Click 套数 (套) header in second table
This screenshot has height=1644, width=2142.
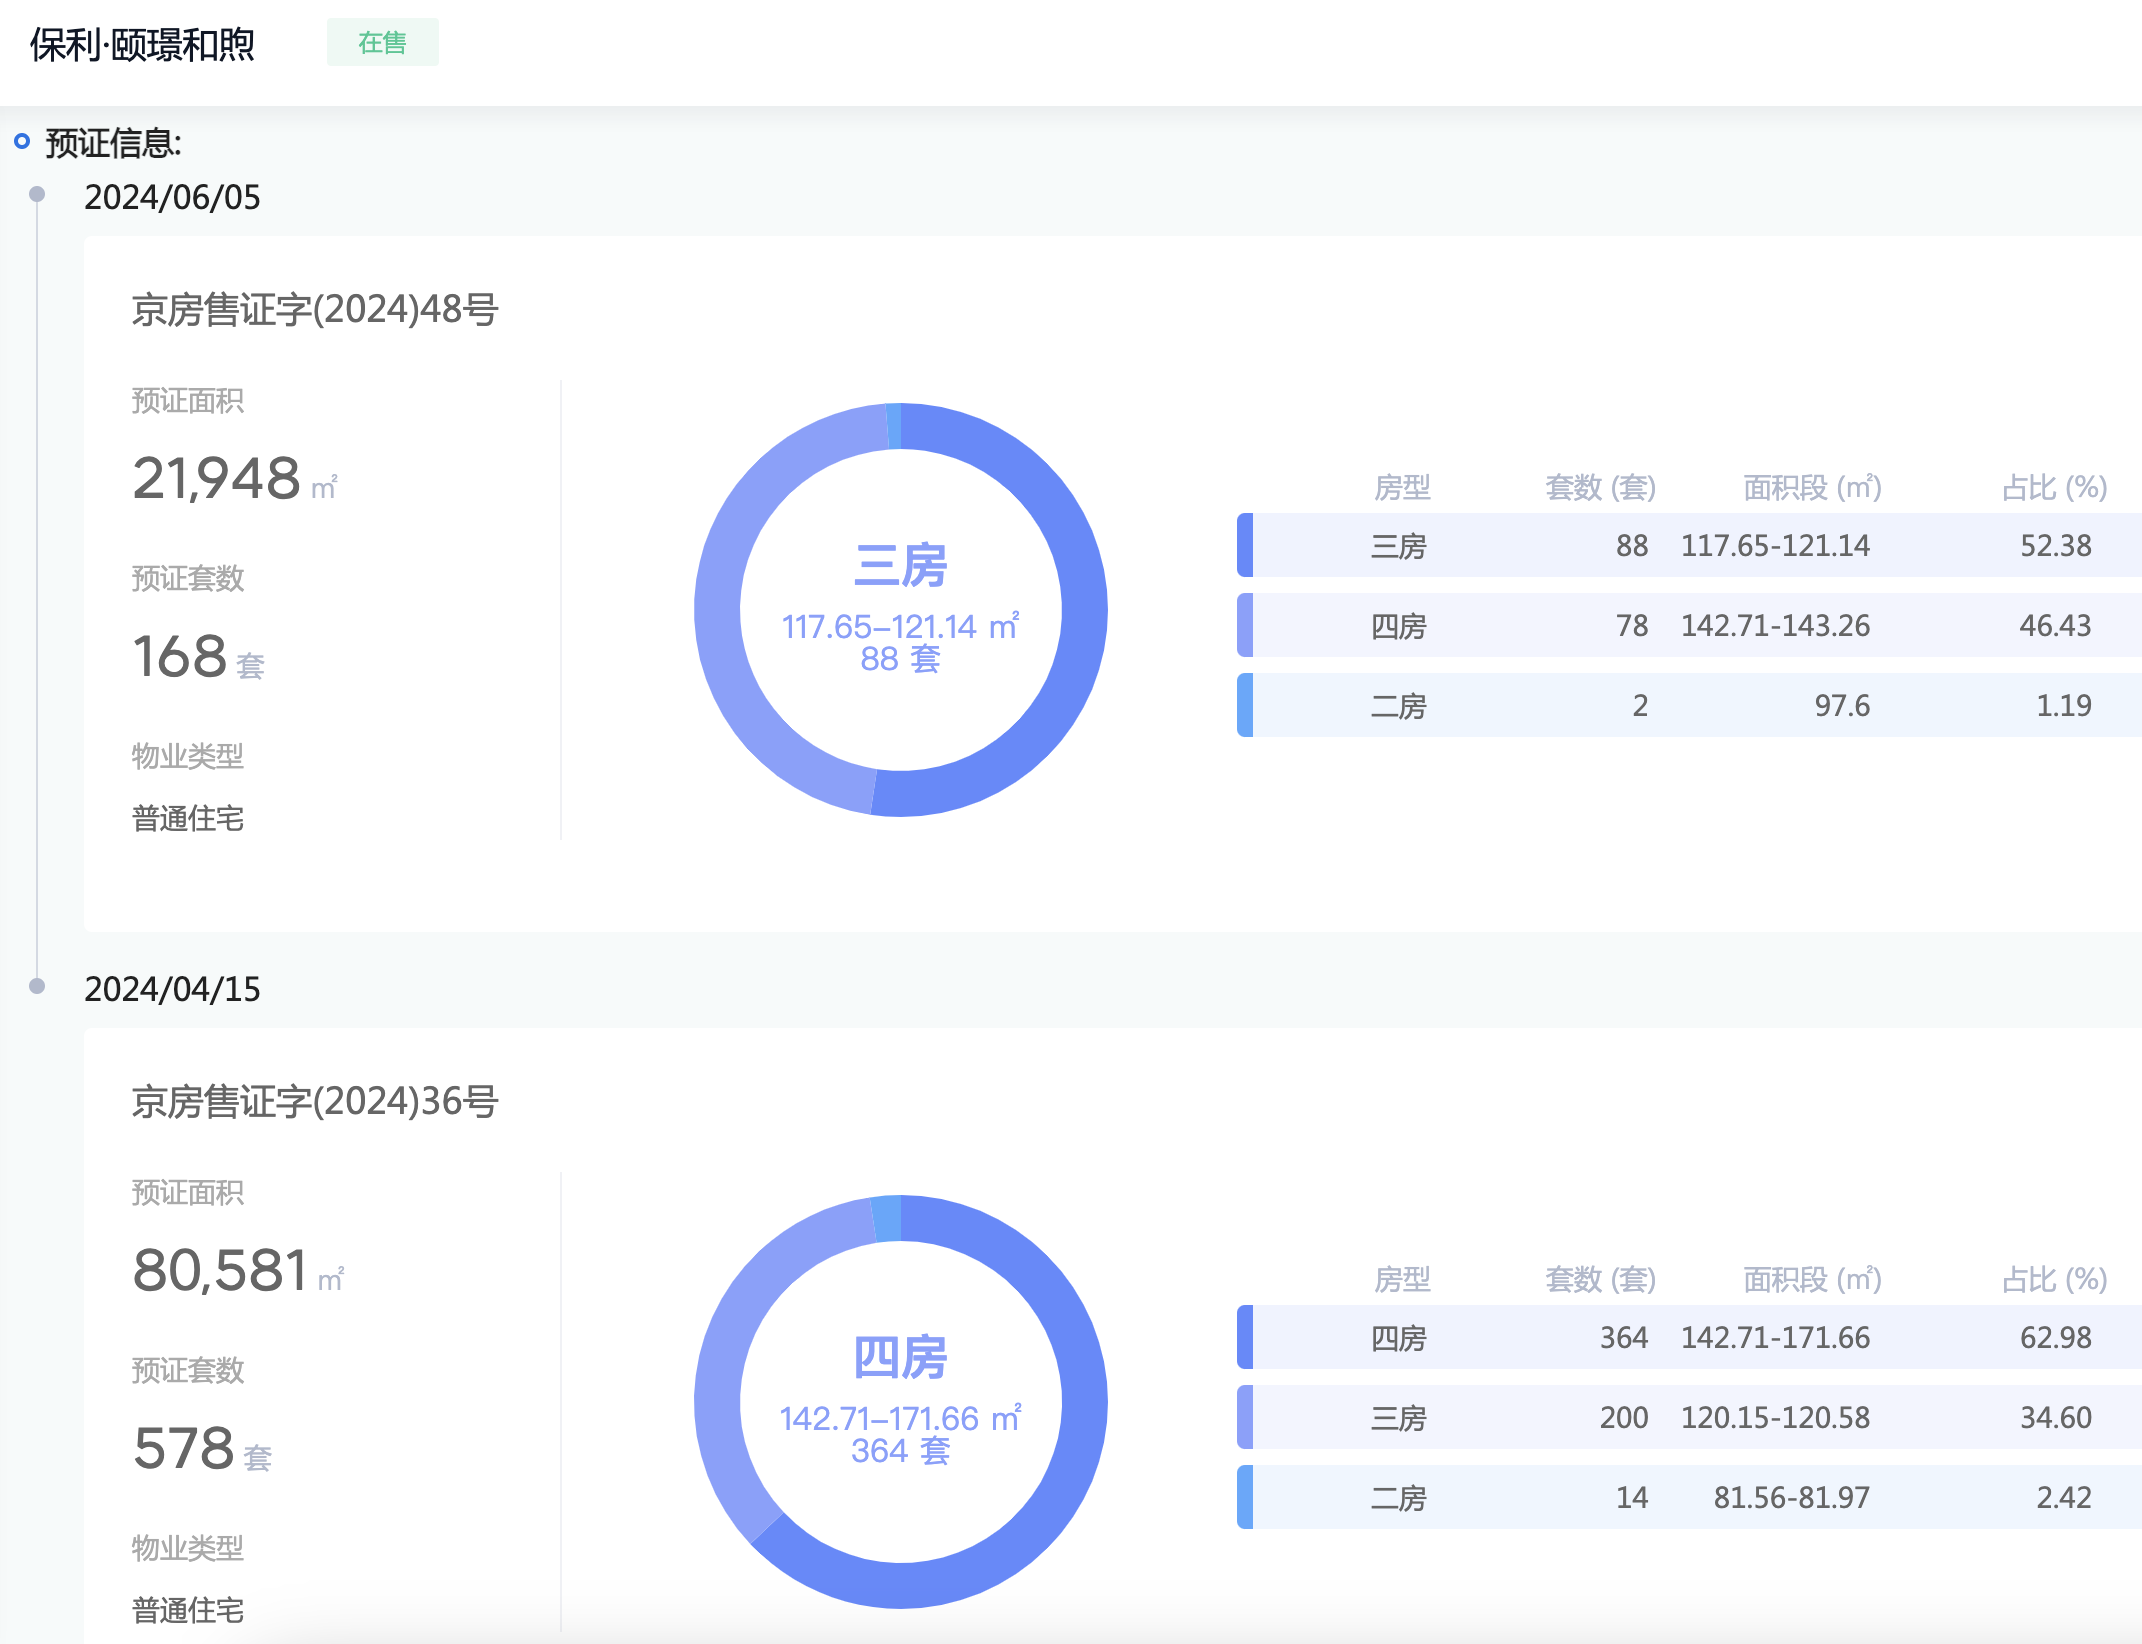(1600, 1280)
